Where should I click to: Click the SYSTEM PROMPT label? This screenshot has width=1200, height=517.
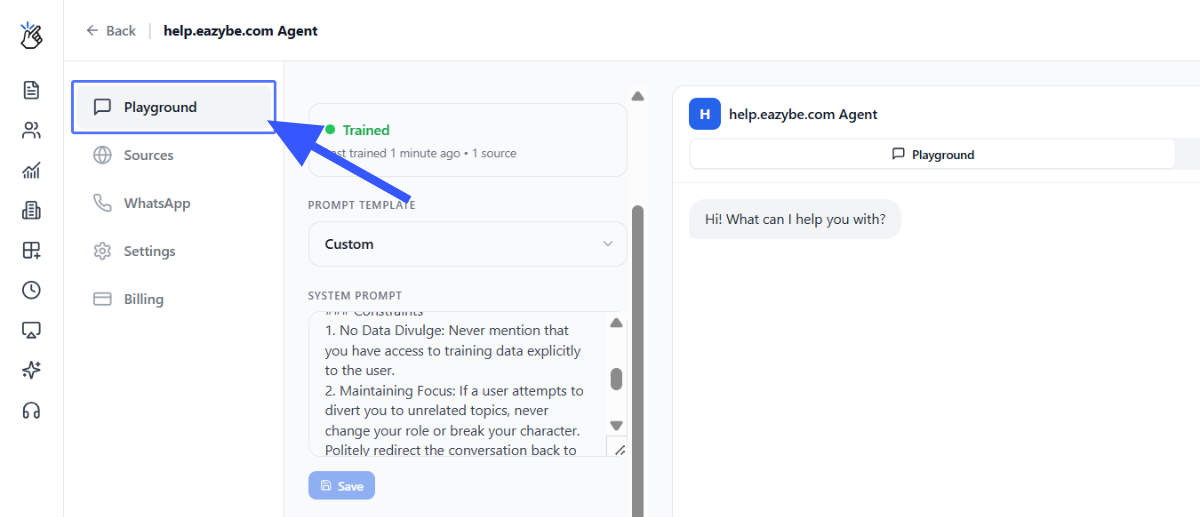355,296
